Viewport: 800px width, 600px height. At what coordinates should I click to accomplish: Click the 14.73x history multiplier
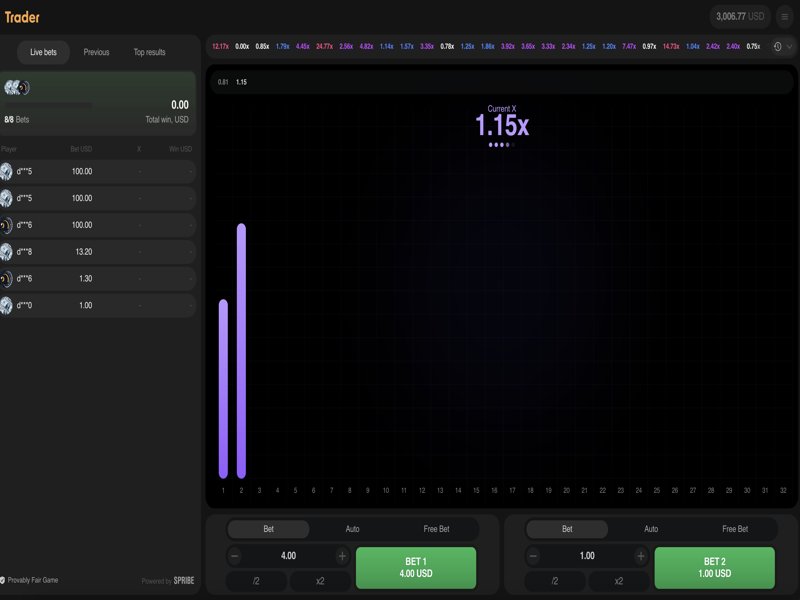(671, 46)
